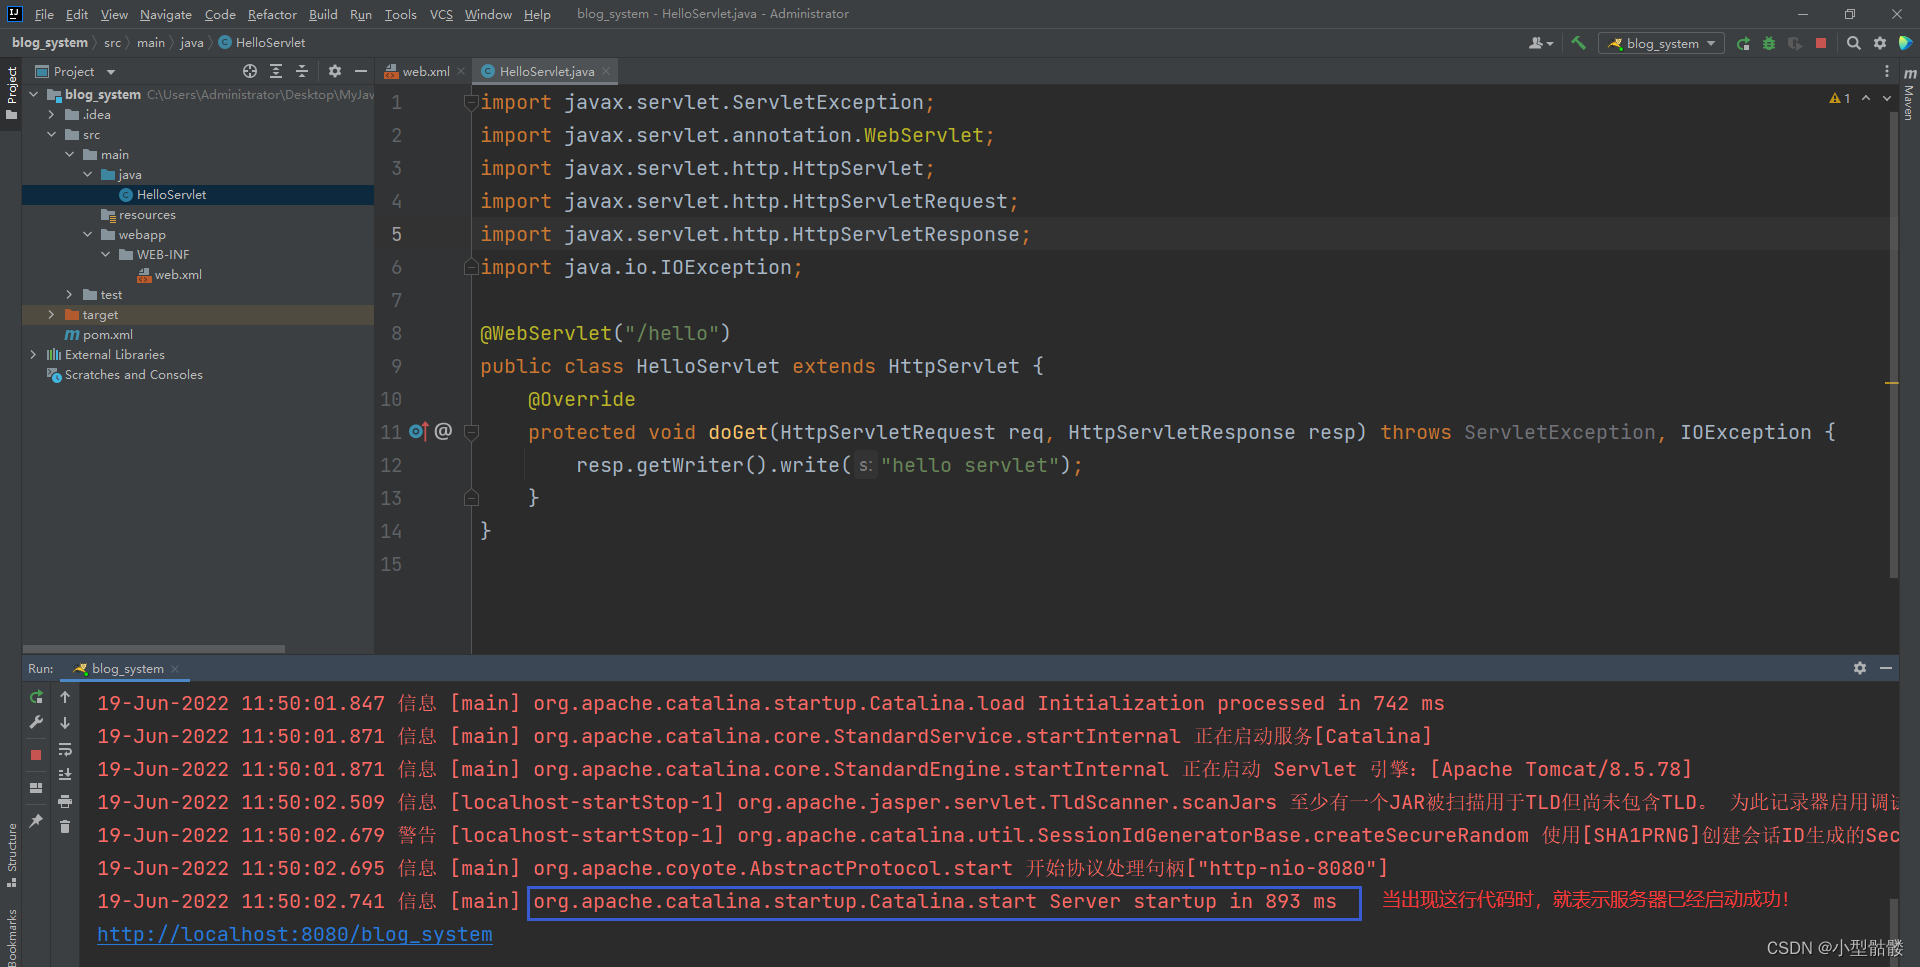Viewport: 1920px width, 967px height.
Task: Click the Select Opened File crosshair icon
Action: 249,71
